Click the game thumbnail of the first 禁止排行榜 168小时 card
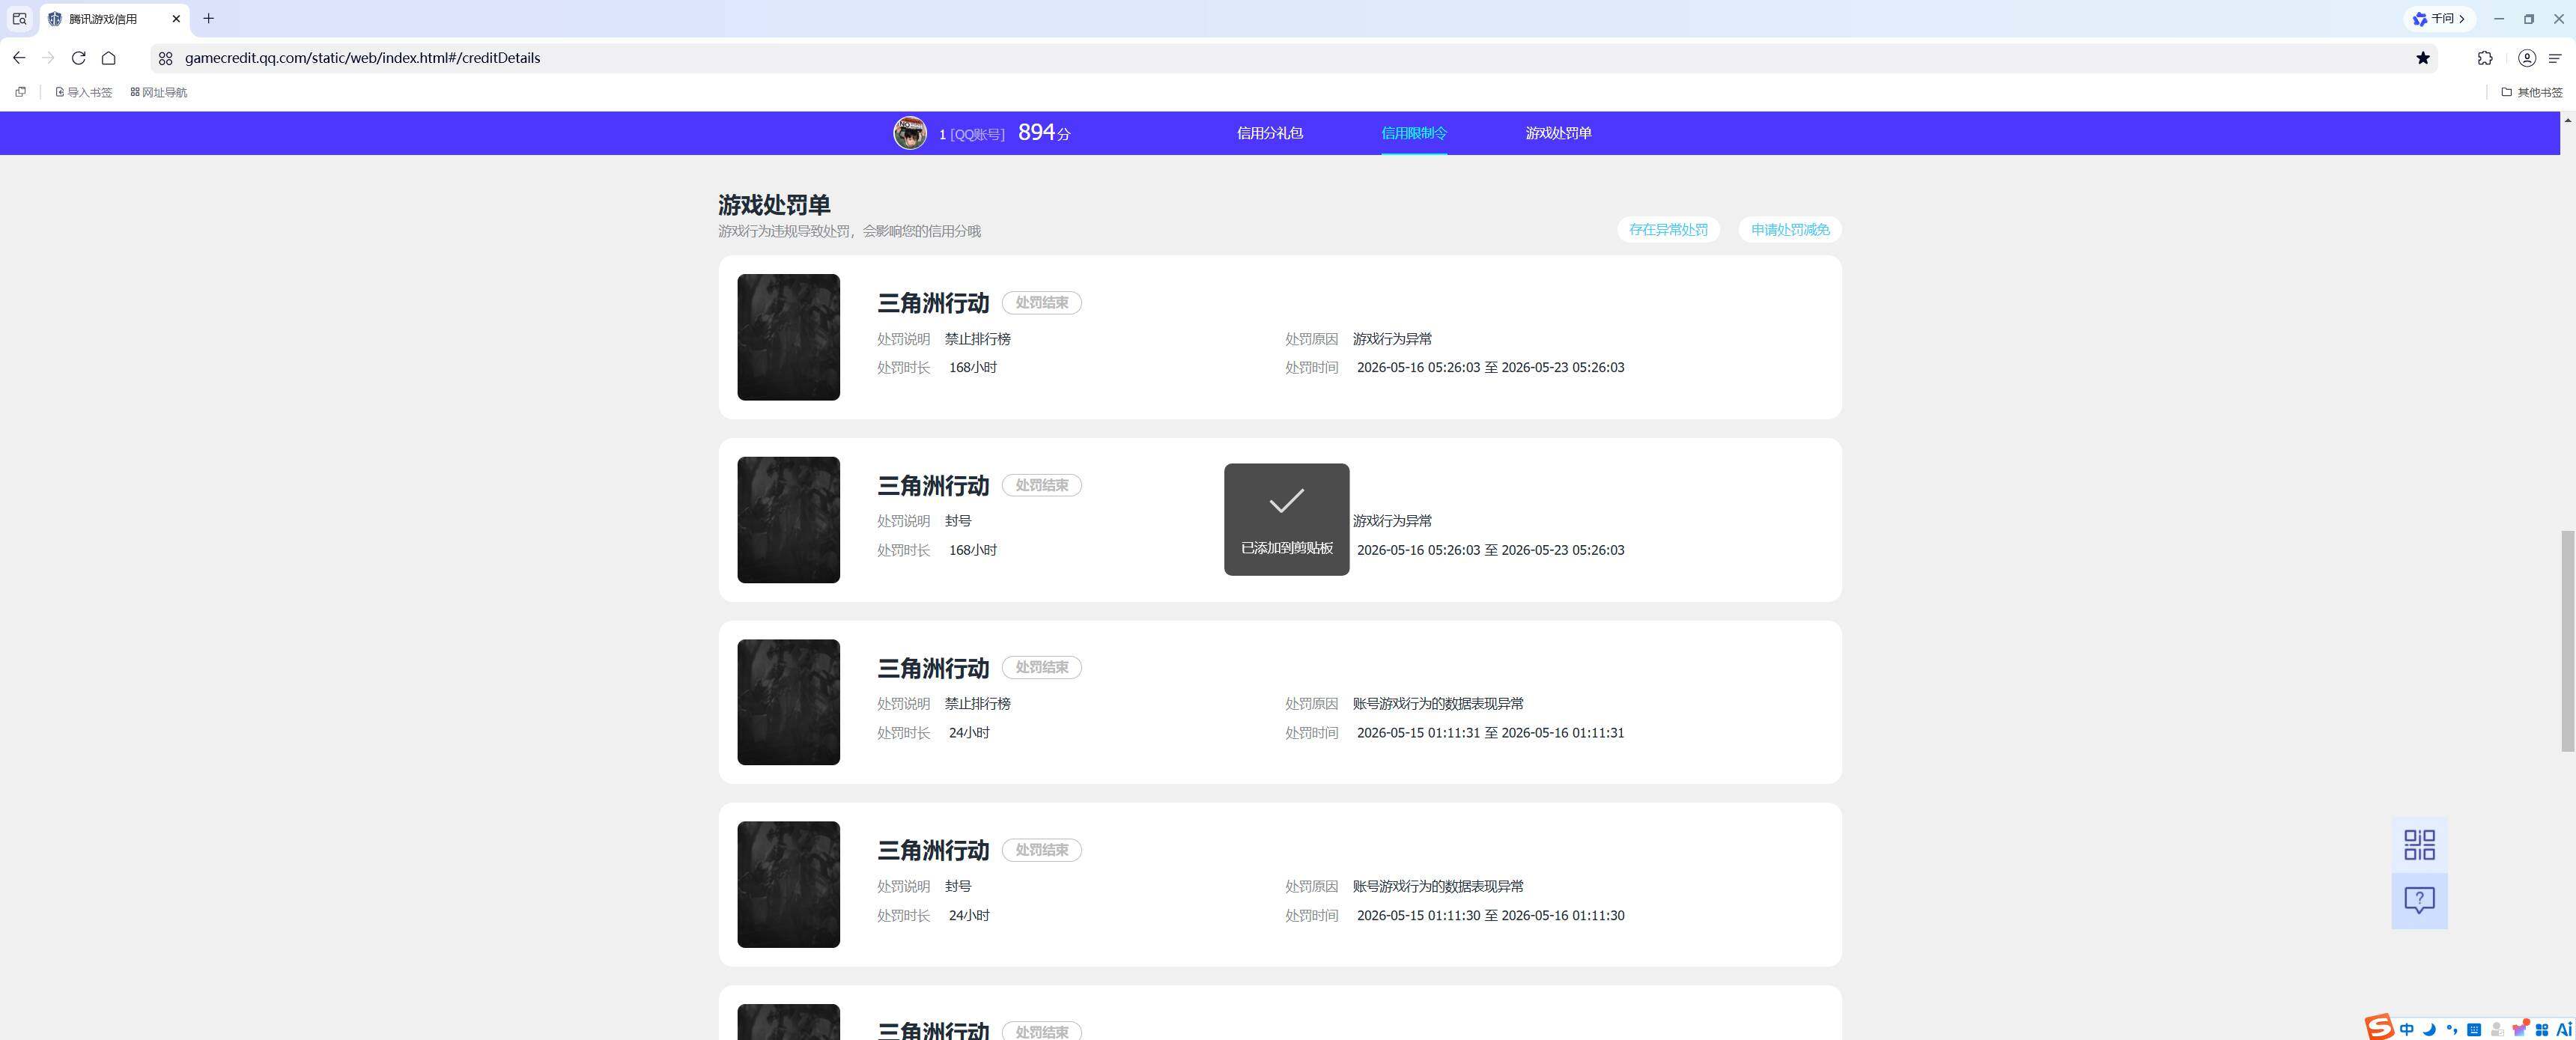Viewport: 2576px width, 1040px height. (x=788, y=337)
